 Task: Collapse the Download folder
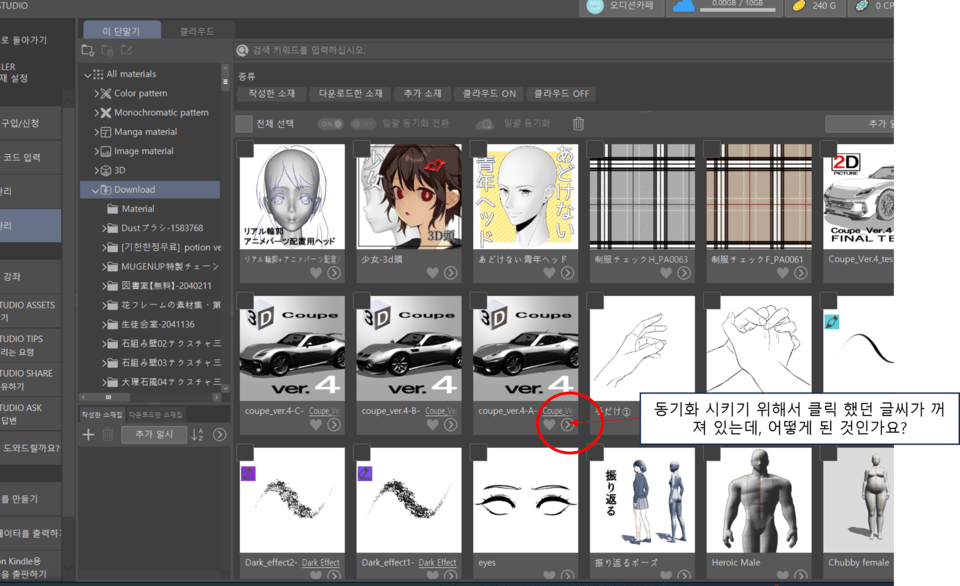pos(95,190)
